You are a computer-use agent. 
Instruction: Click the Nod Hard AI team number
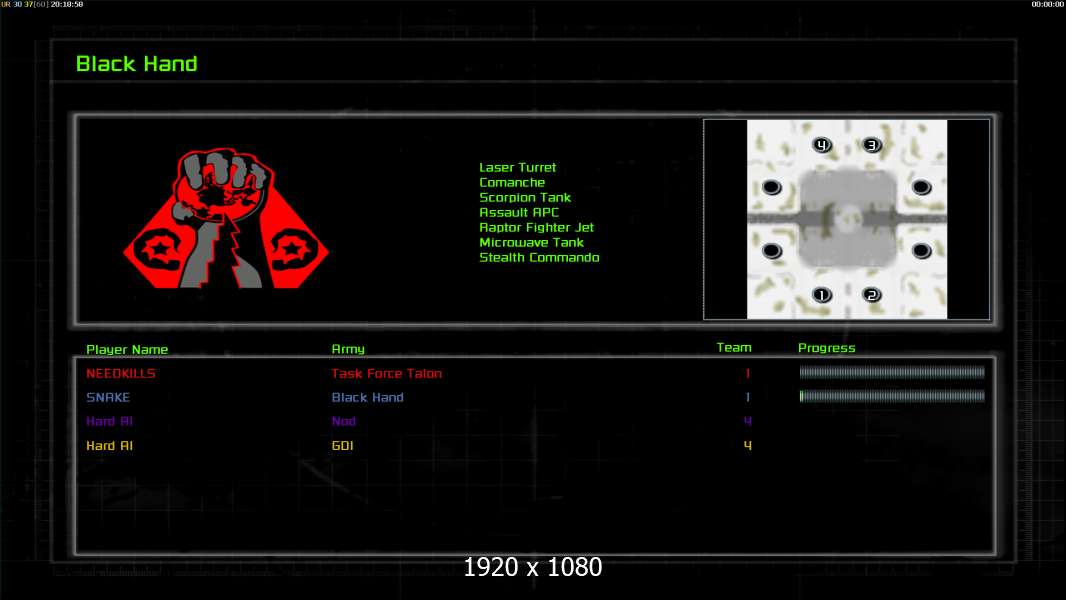pos(748,421)
